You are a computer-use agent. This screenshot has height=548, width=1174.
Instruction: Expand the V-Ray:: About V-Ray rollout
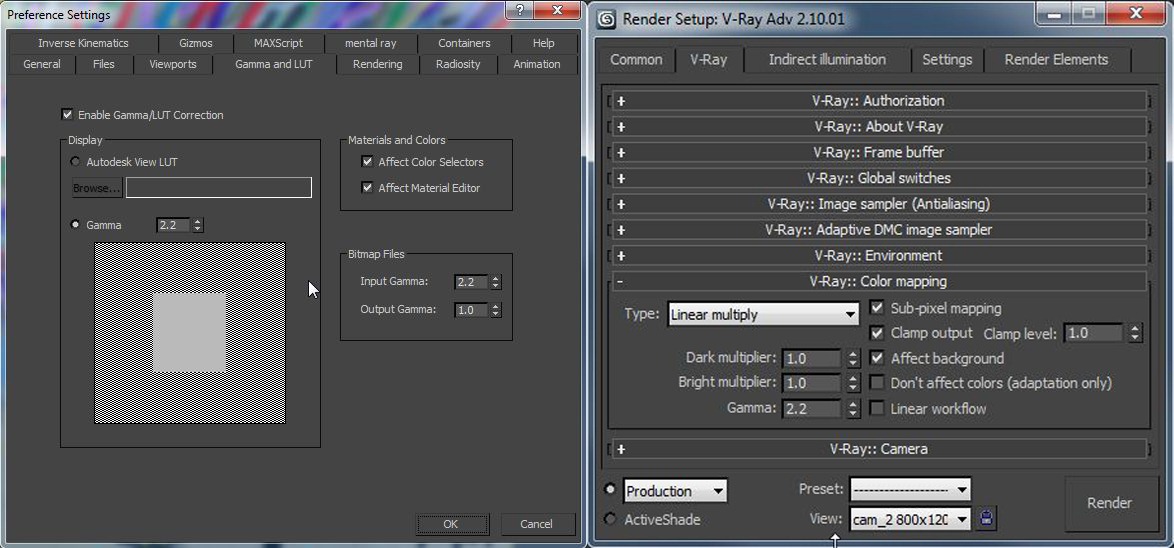pyautogui.click(x=879, y=127)
